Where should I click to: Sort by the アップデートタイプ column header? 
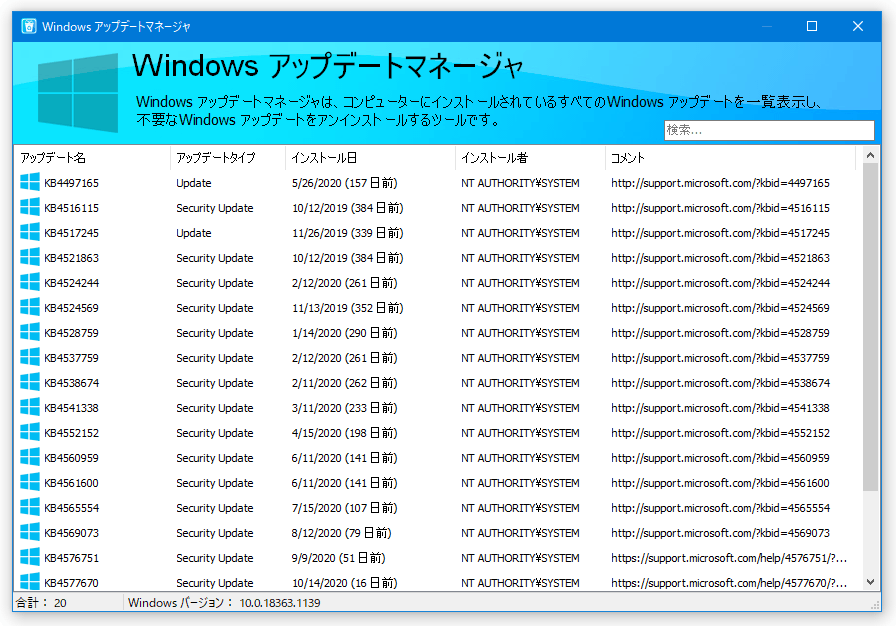click(227, 158)
